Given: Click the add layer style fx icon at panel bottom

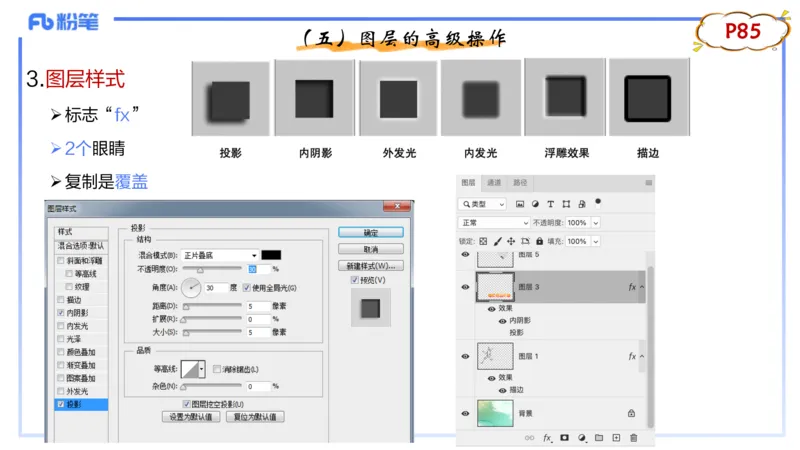Looking at the screenshot, I should 547,438.
